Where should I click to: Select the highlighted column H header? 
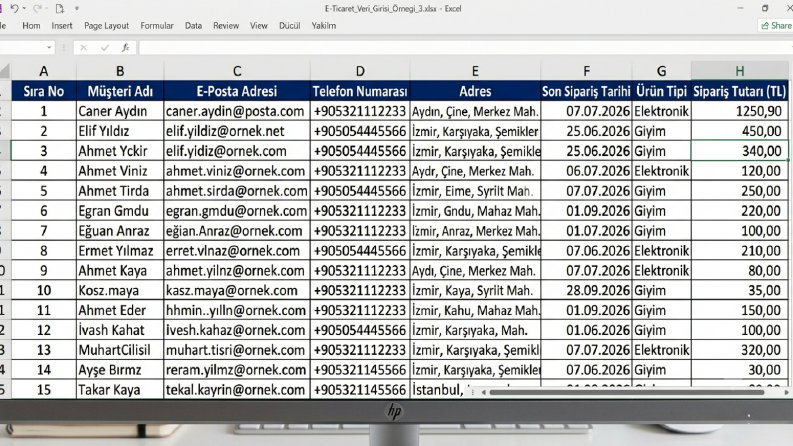(739, 71)
